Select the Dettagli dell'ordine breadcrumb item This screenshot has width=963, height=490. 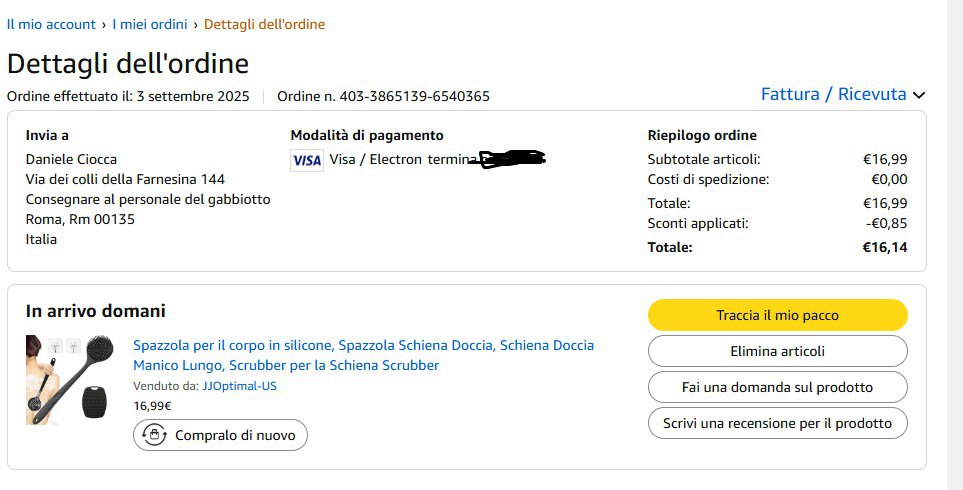tap(264, 24)
